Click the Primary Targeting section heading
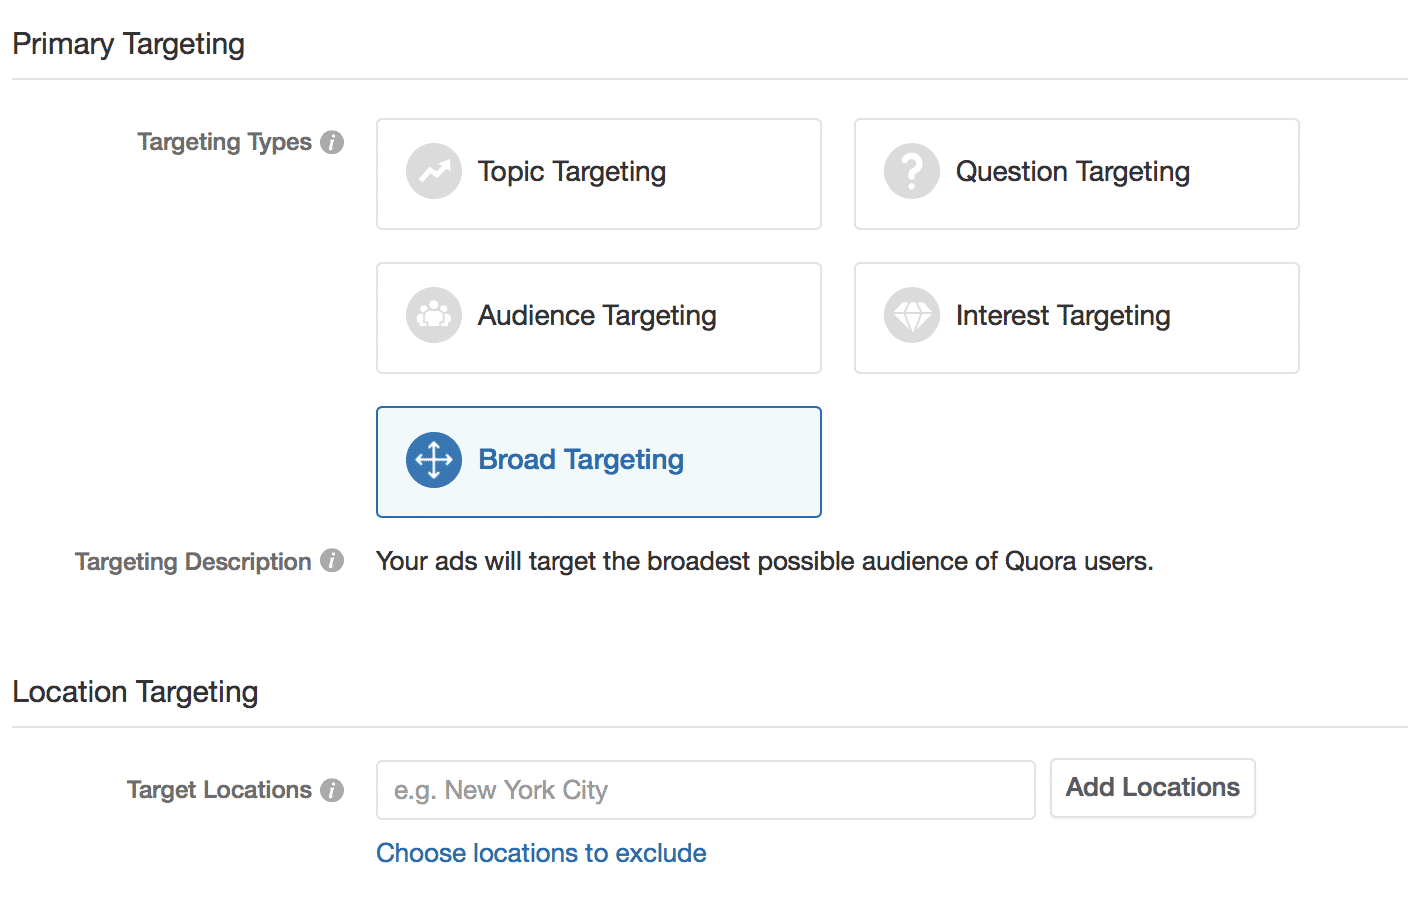 [128, 44]
